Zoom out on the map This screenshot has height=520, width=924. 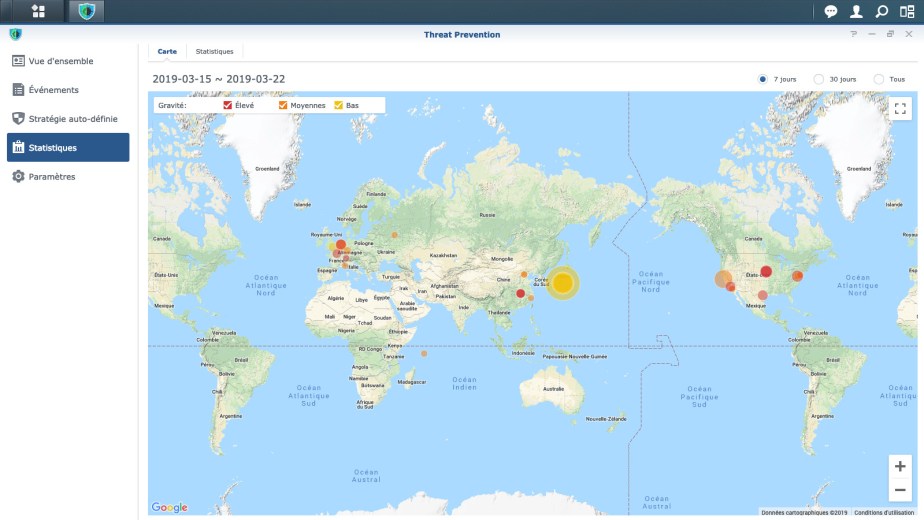point(900,490)
